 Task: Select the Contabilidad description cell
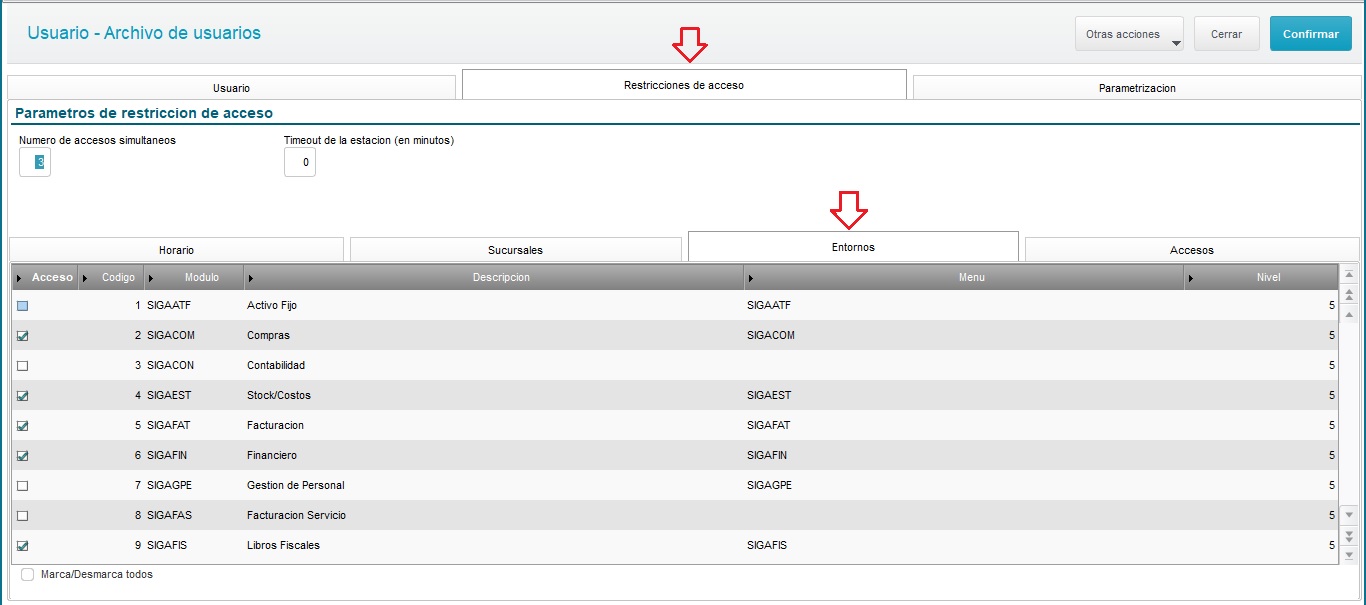click(x=494, y=365)
